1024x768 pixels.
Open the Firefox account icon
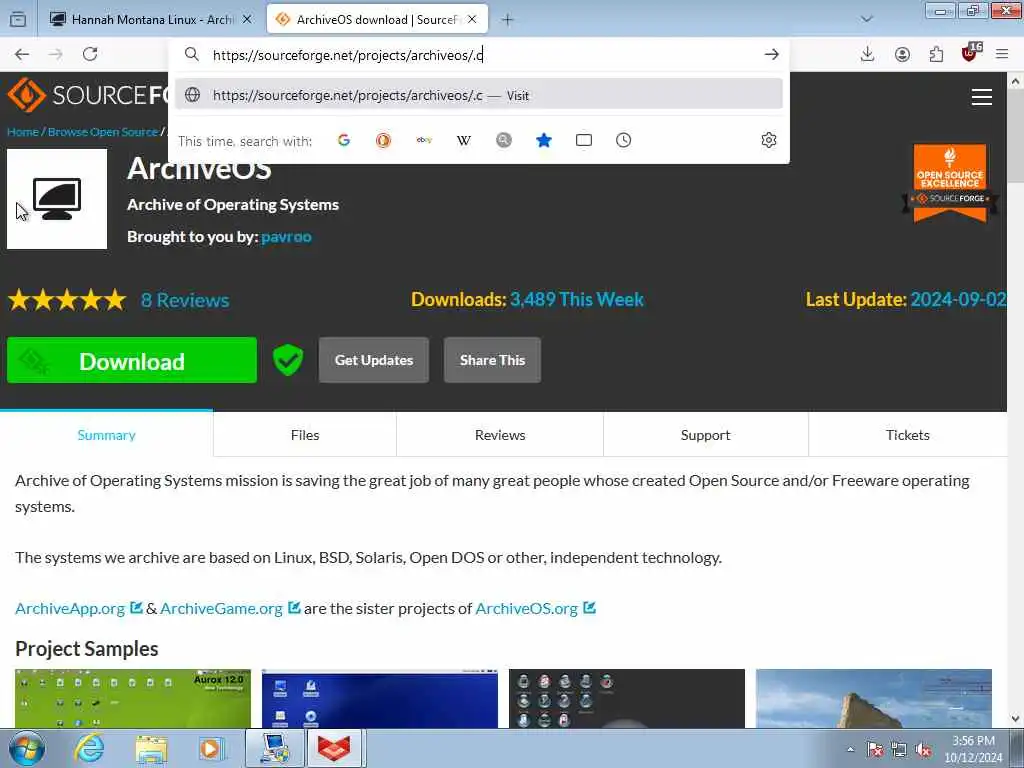[x=902, y=54]
